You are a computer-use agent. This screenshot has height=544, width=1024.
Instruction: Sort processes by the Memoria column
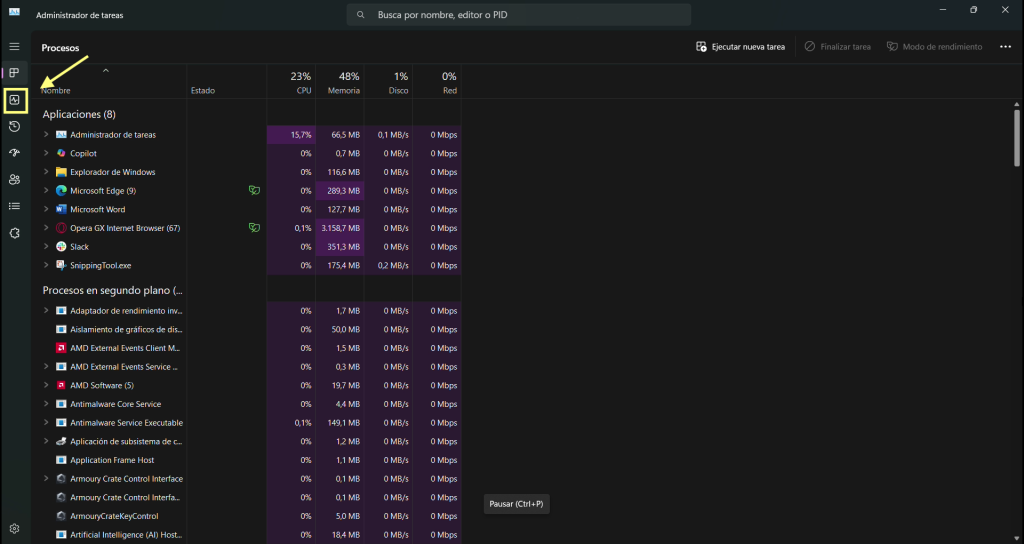pos(343,83)
